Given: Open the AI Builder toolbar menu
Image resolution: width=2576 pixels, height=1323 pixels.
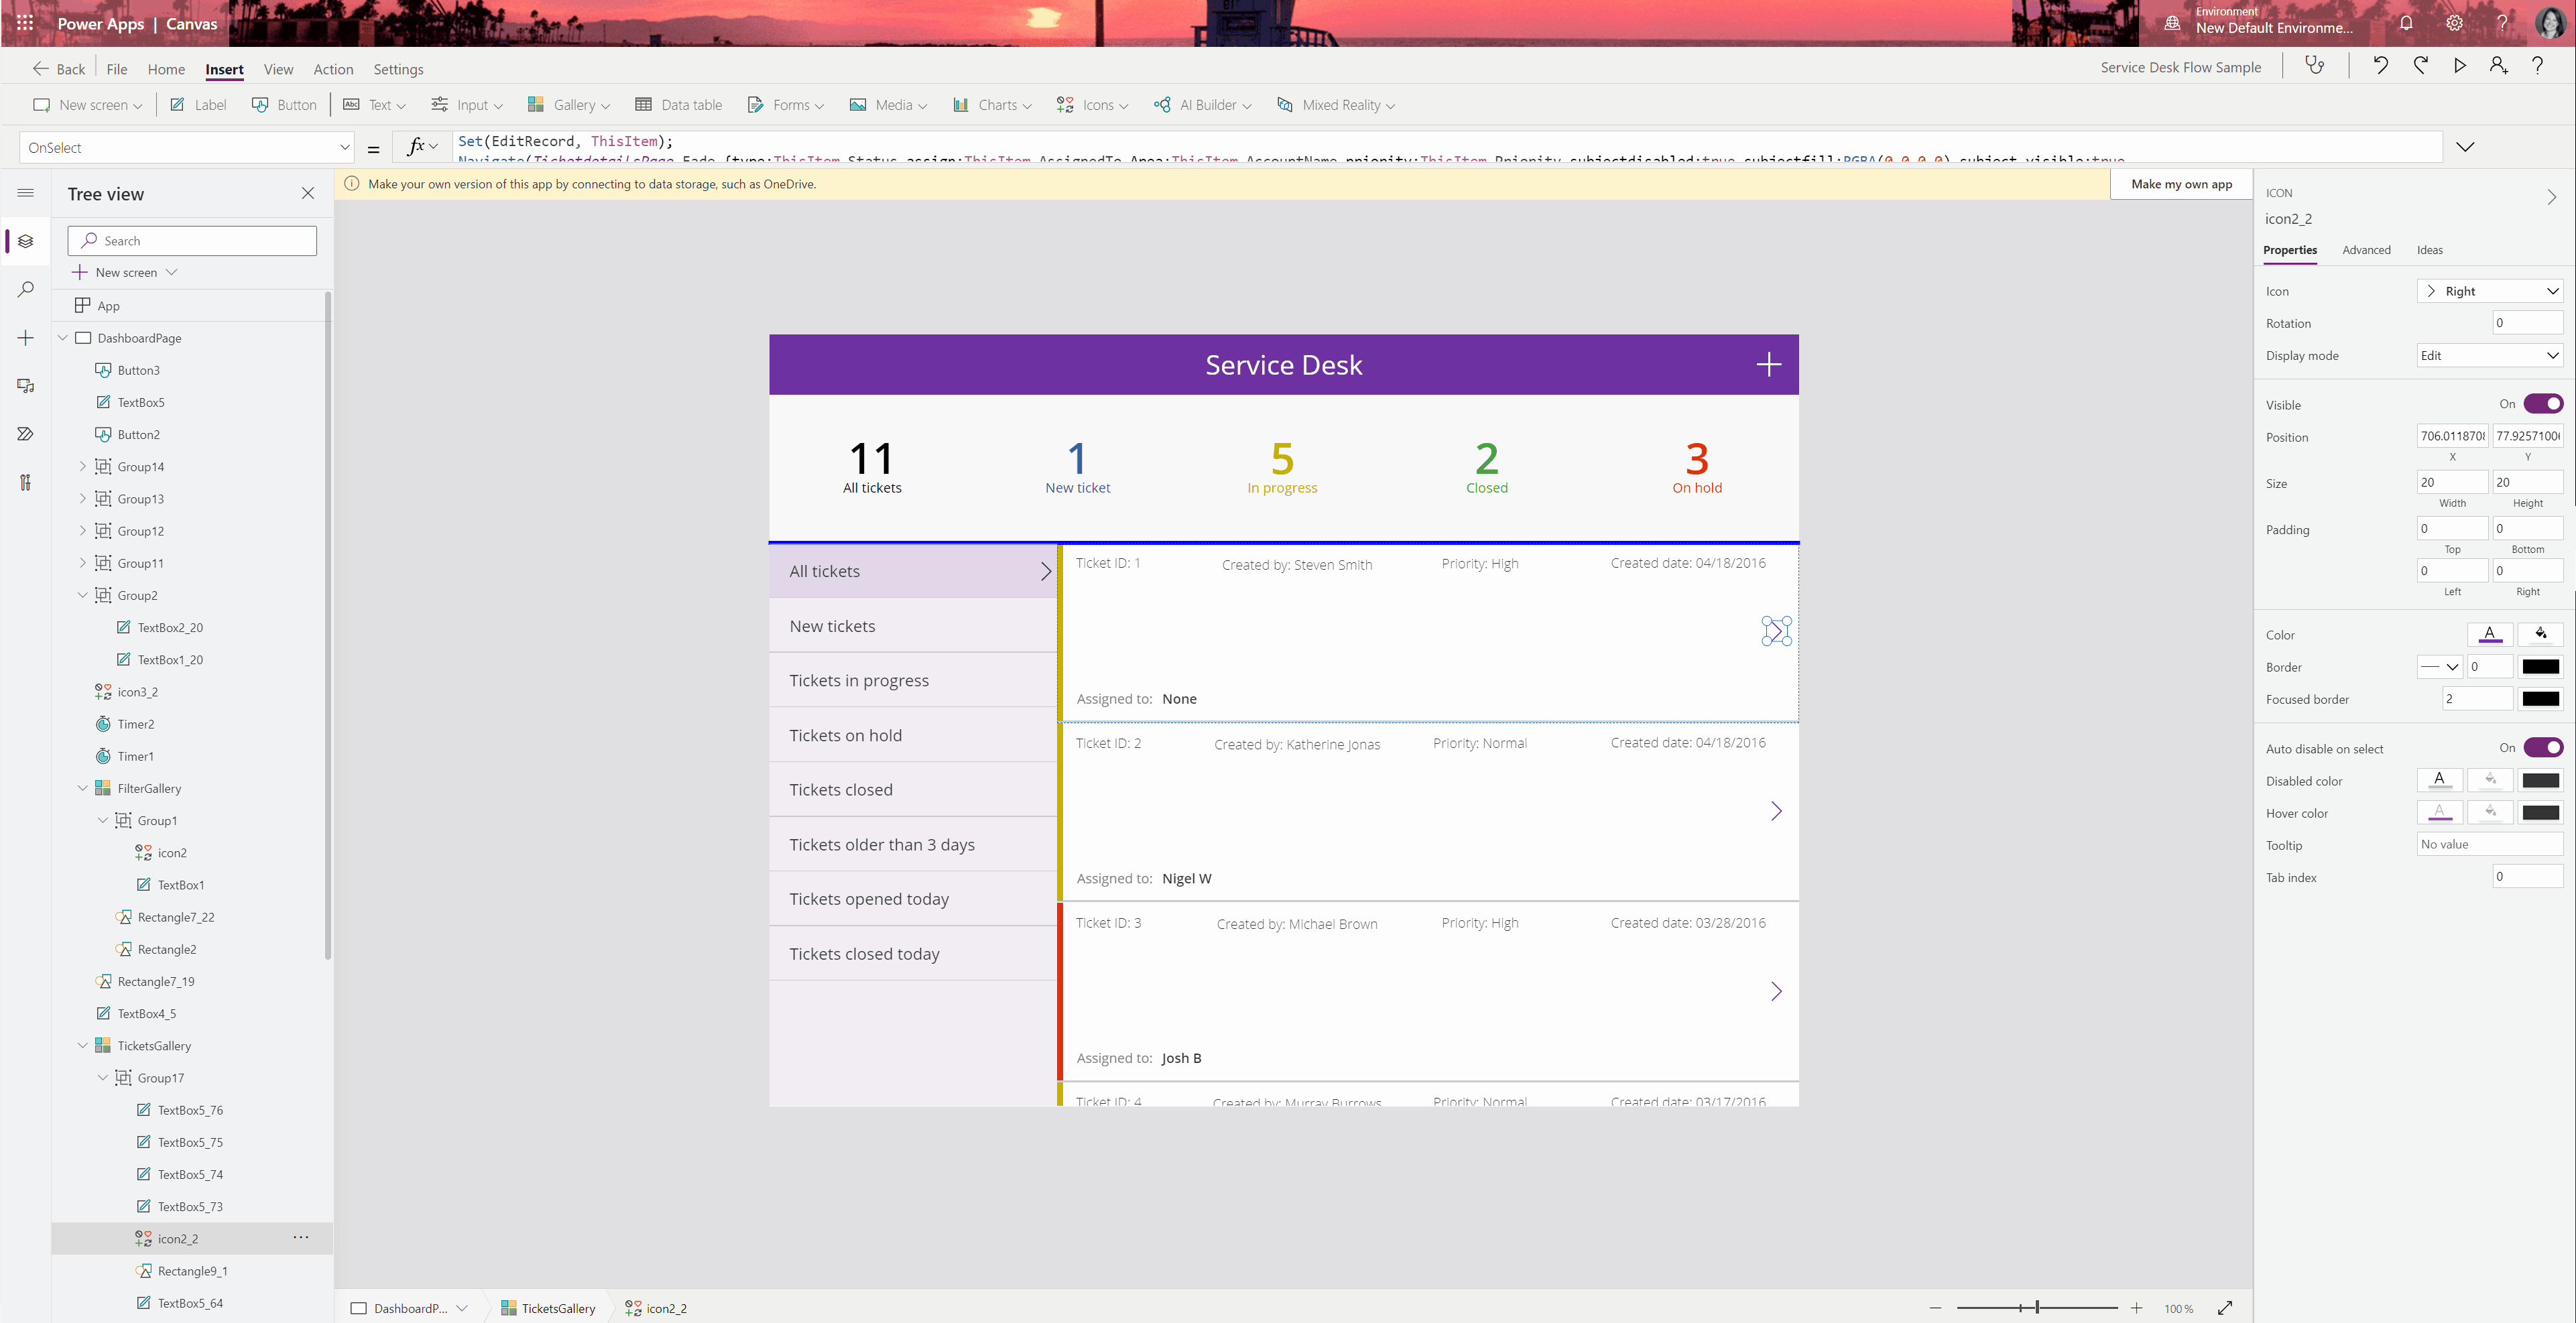Looking at the screenshot, I should 1202,105.
